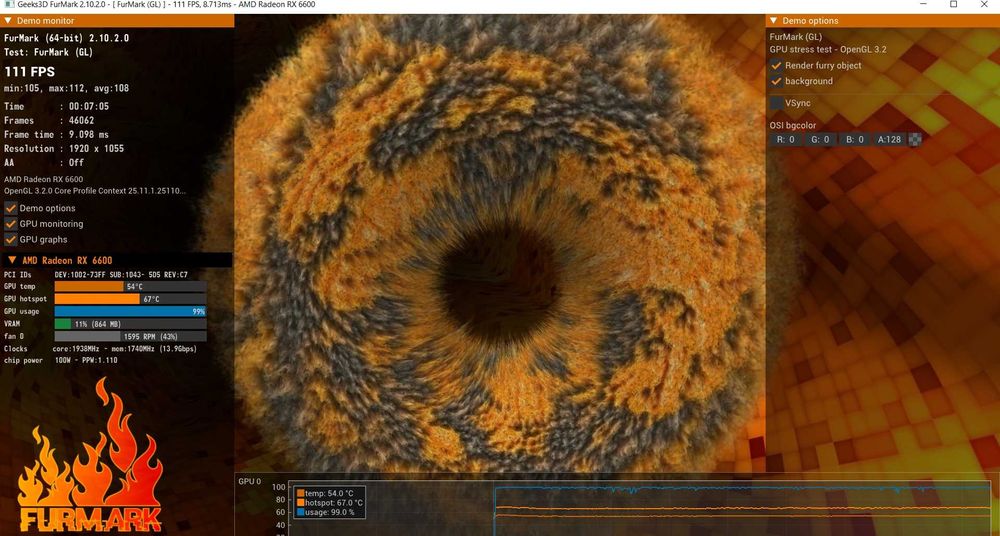
Task: Click the hotspot: 67.0 °C graph legend
Action: [x=330, y=503]
